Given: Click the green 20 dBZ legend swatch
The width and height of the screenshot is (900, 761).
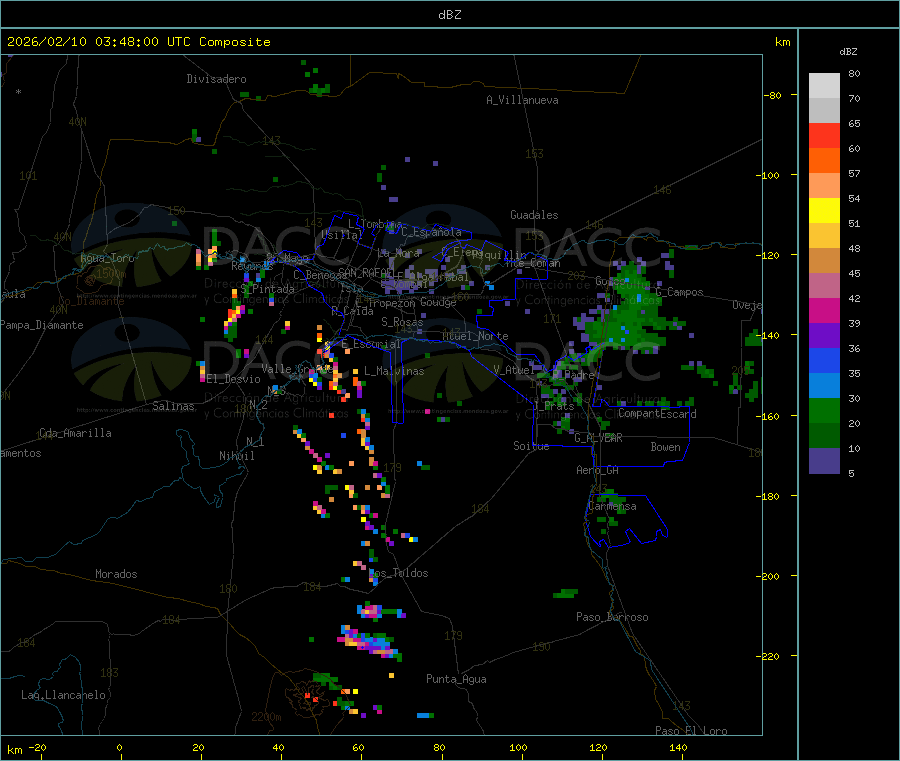Looking at the screenshot, I should 824,410.
